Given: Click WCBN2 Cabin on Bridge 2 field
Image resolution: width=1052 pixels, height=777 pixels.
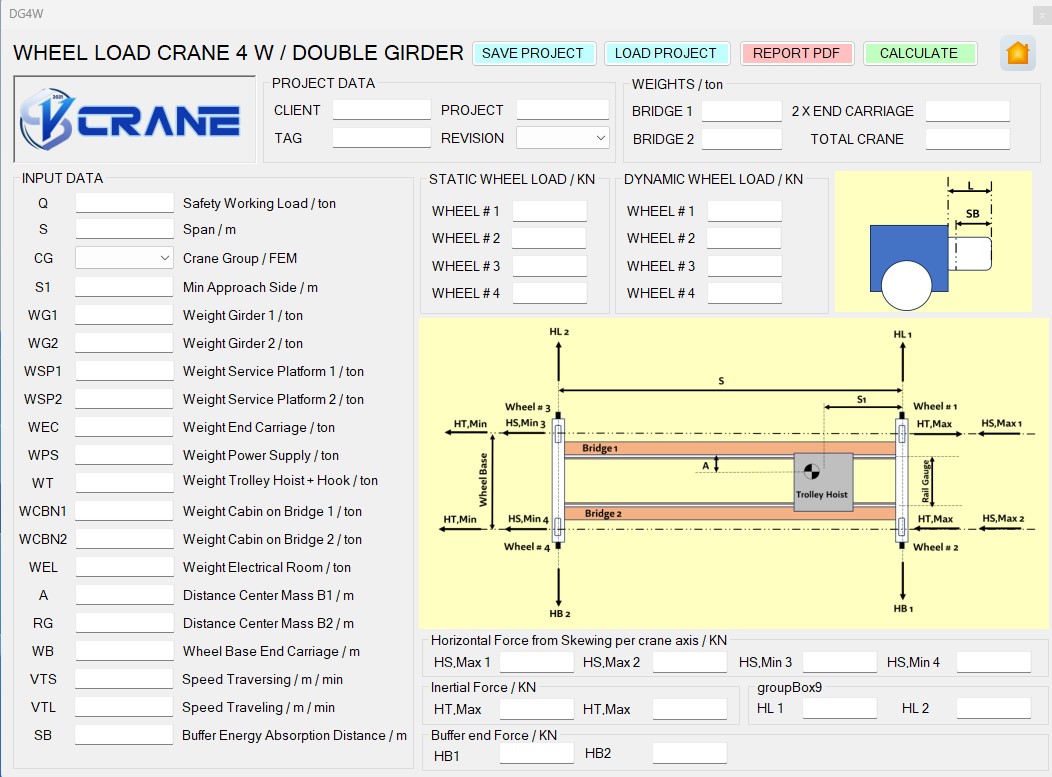Looking at the screenshot, I should [x=124, y=539].
